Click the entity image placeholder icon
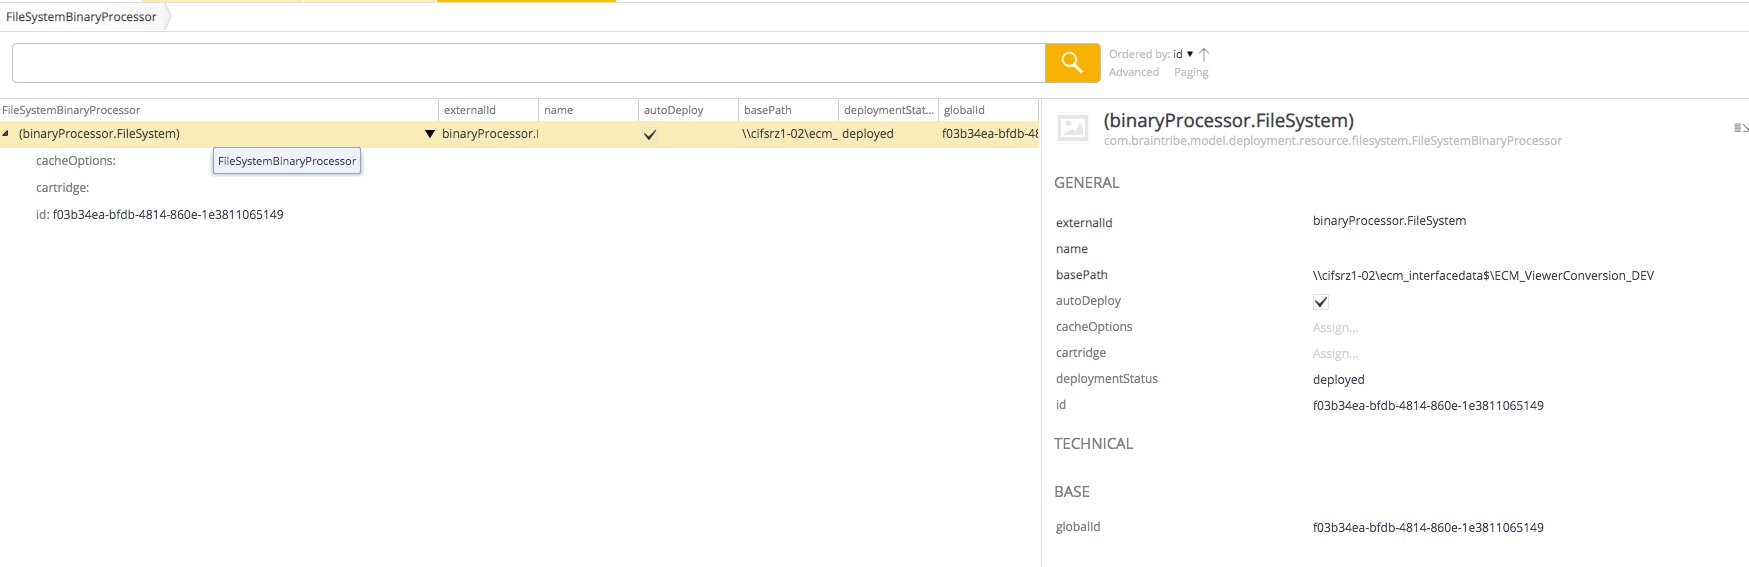The width and height of the screenshot is (1749, 567). click(1073, 128)
